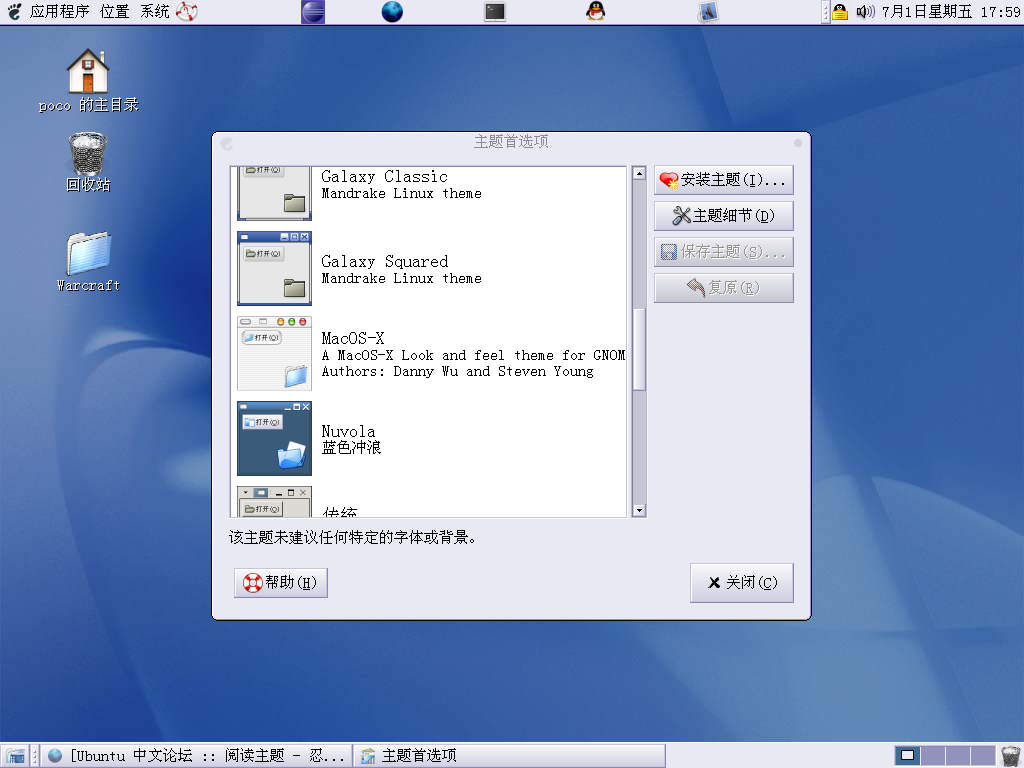
Task: Click the theme list scroll down arrow
Action: click(639, 511)
